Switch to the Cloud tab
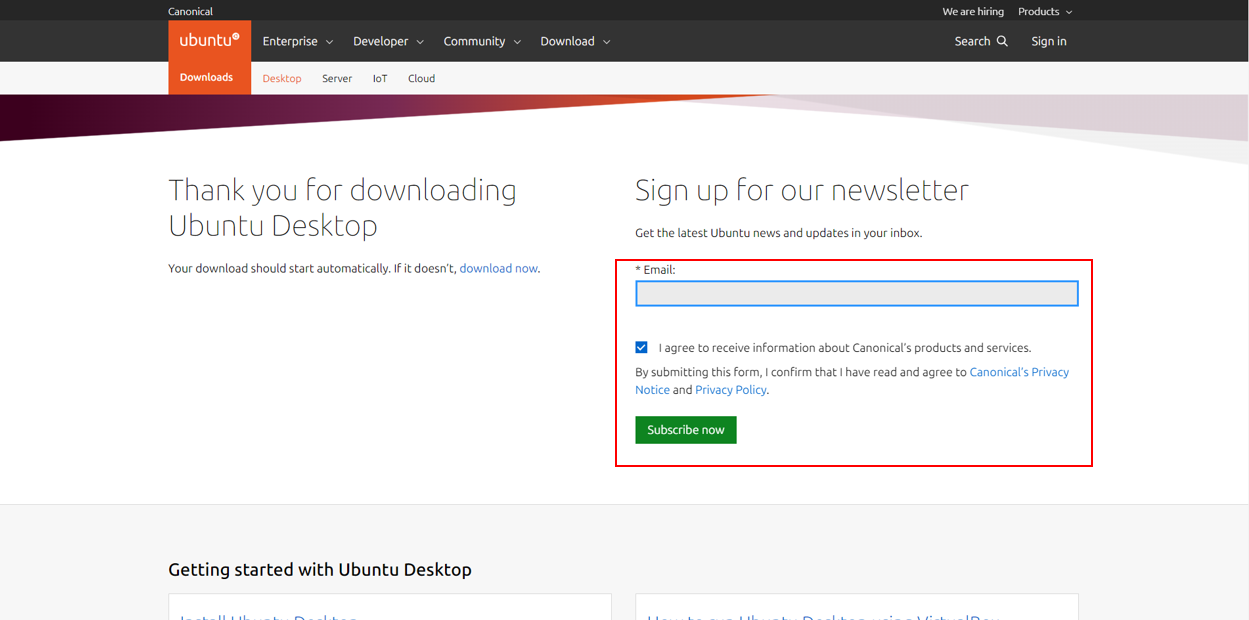Image resolution: width=1249 pixels, height=620 pixels. point(421,78)
